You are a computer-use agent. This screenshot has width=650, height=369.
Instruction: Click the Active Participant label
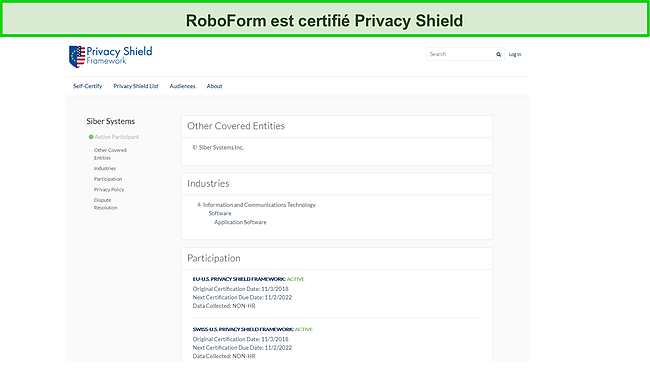pyautogui.click(x=117, y=137)
